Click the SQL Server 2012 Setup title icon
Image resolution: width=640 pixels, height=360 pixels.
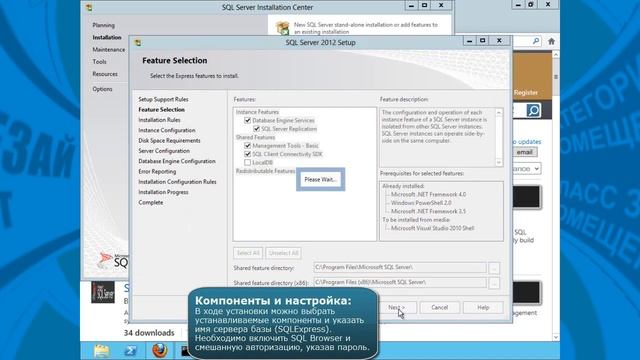tap(138, 42)
